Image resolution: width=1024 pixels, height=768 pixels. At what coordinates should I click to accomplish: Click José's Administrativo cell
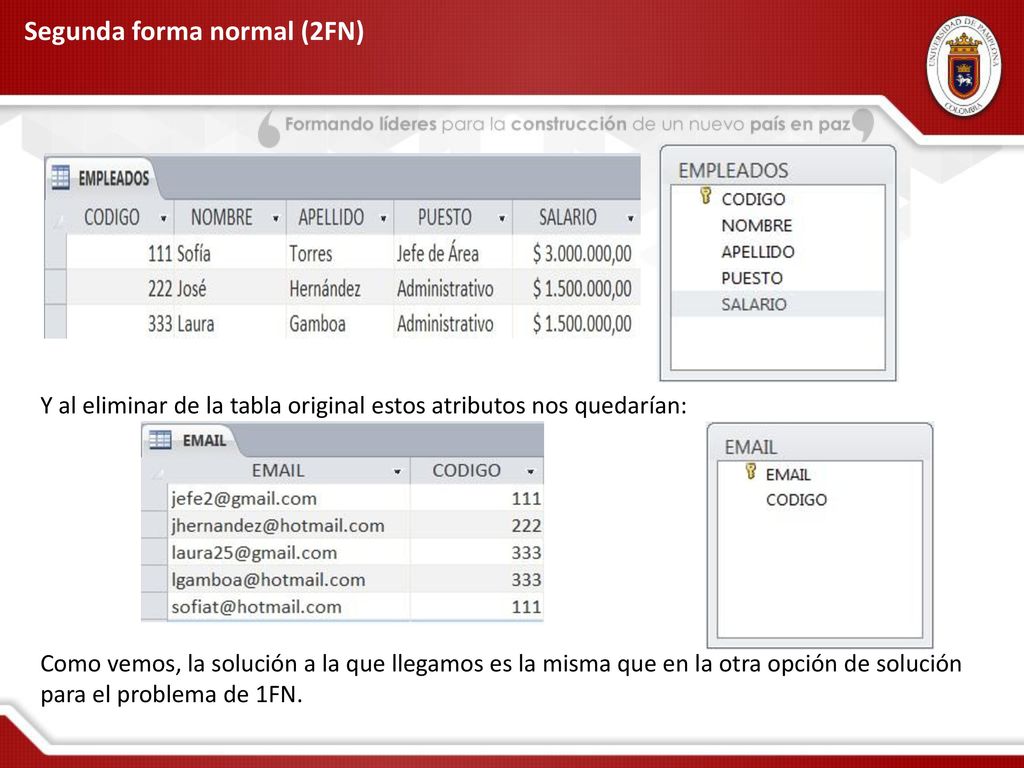point(453,288)
